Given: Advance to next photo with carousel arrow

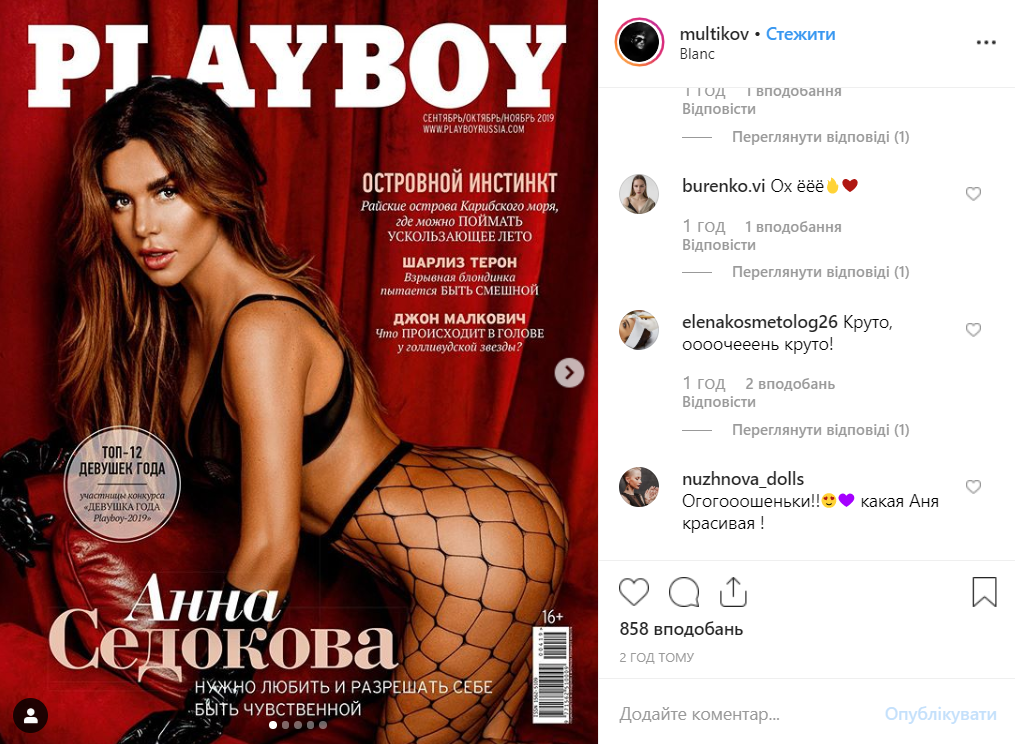Looking at the screenshot, I should point(569,372).
